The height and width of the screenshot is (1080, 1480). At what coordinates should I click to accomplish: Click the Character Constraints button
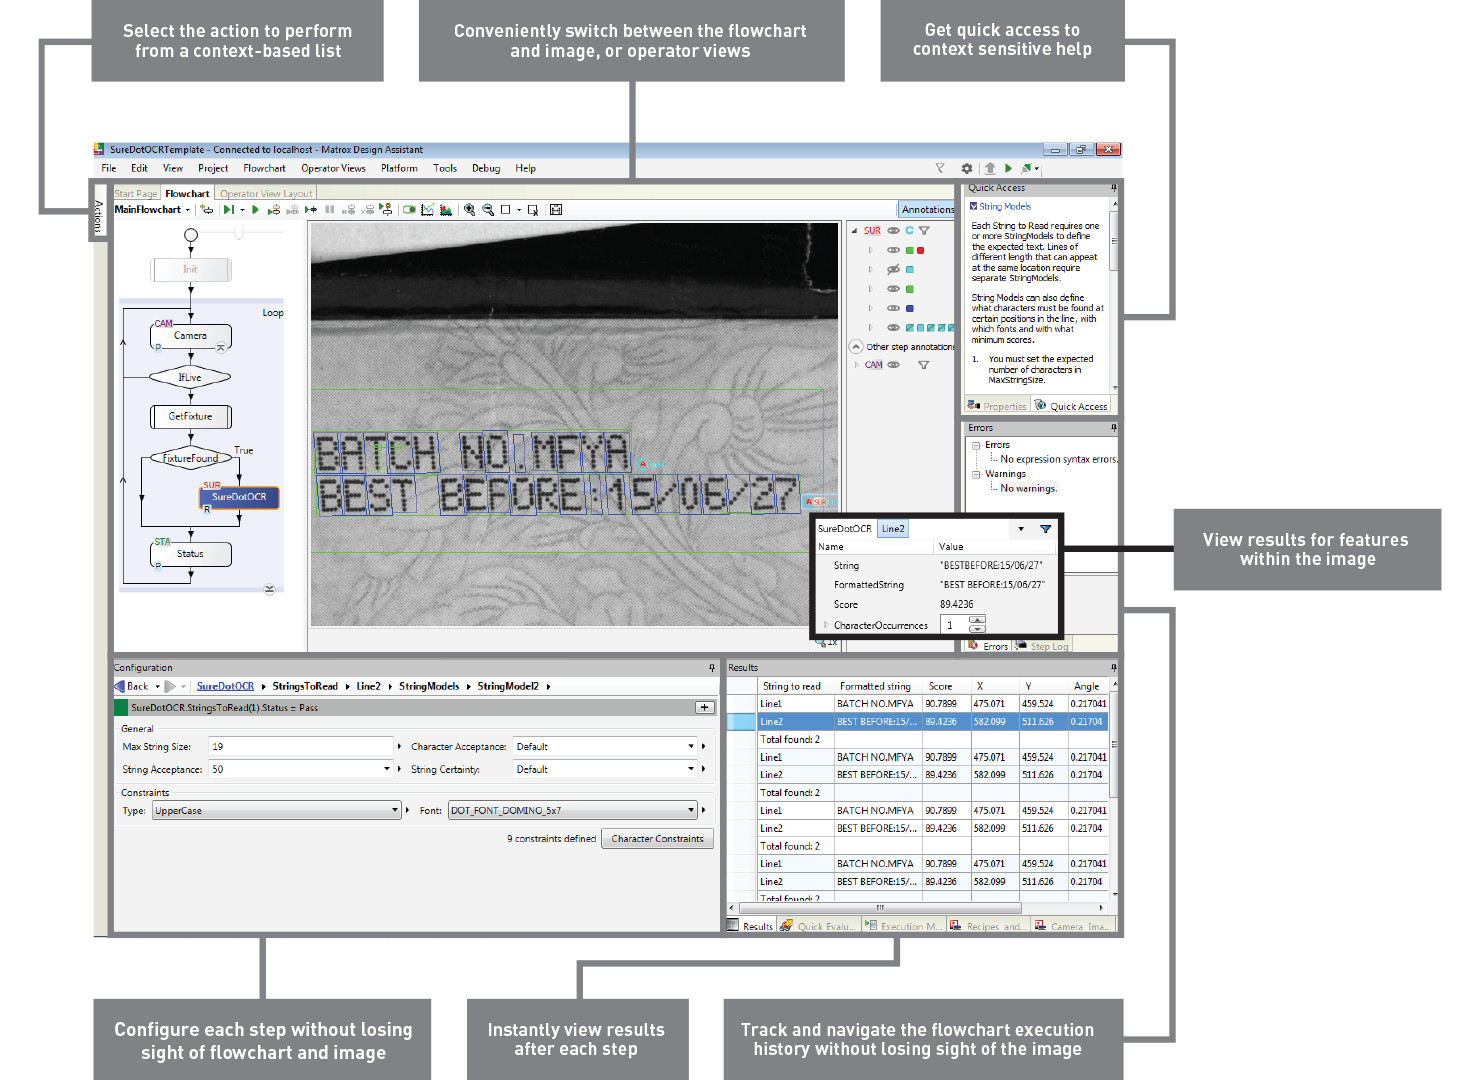tap(657, 839)
